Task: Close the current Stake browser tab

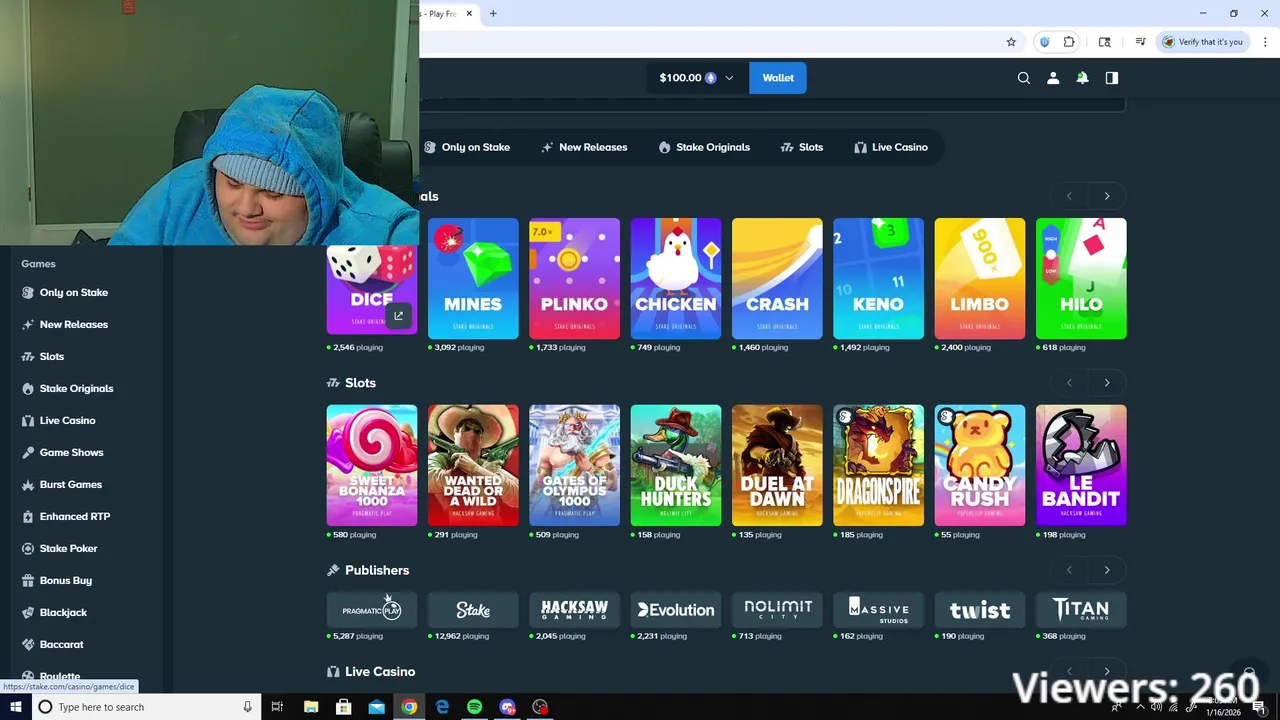Action: pyautogui.click(x=468, y=13)
